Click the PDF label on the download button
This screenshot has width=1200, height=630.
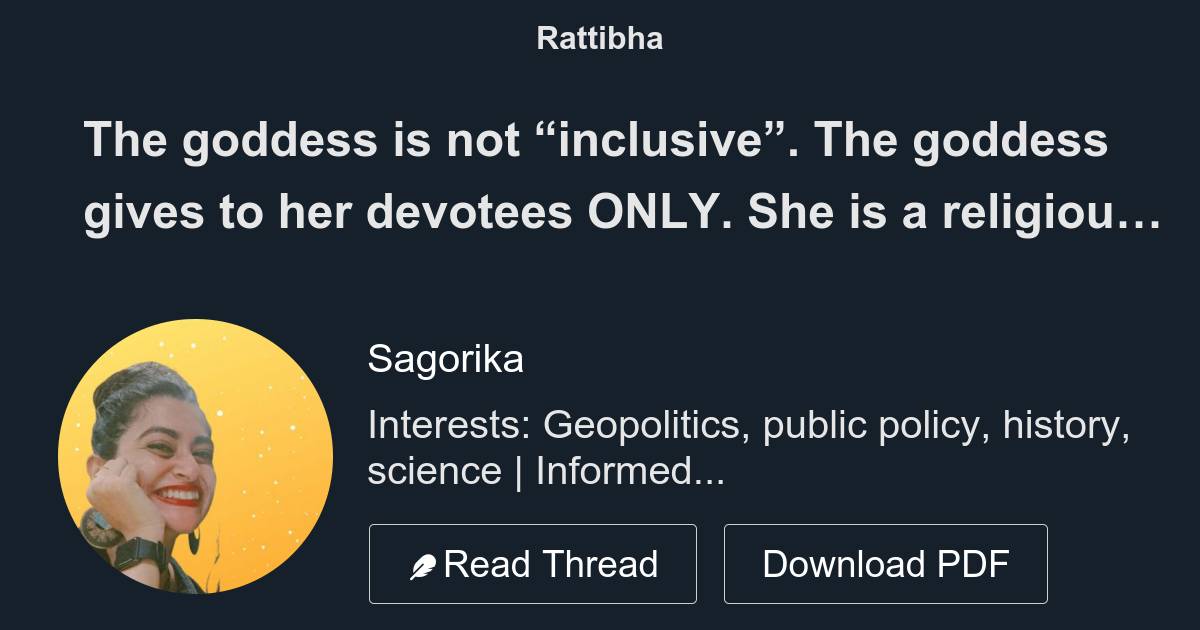[x=975, y=563]
